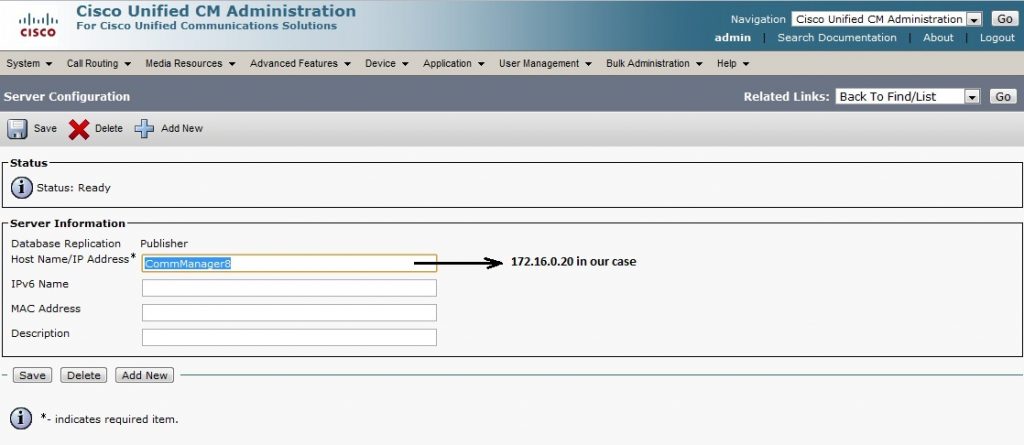
Task: Click the Status info icon
Action: [22, 188]
